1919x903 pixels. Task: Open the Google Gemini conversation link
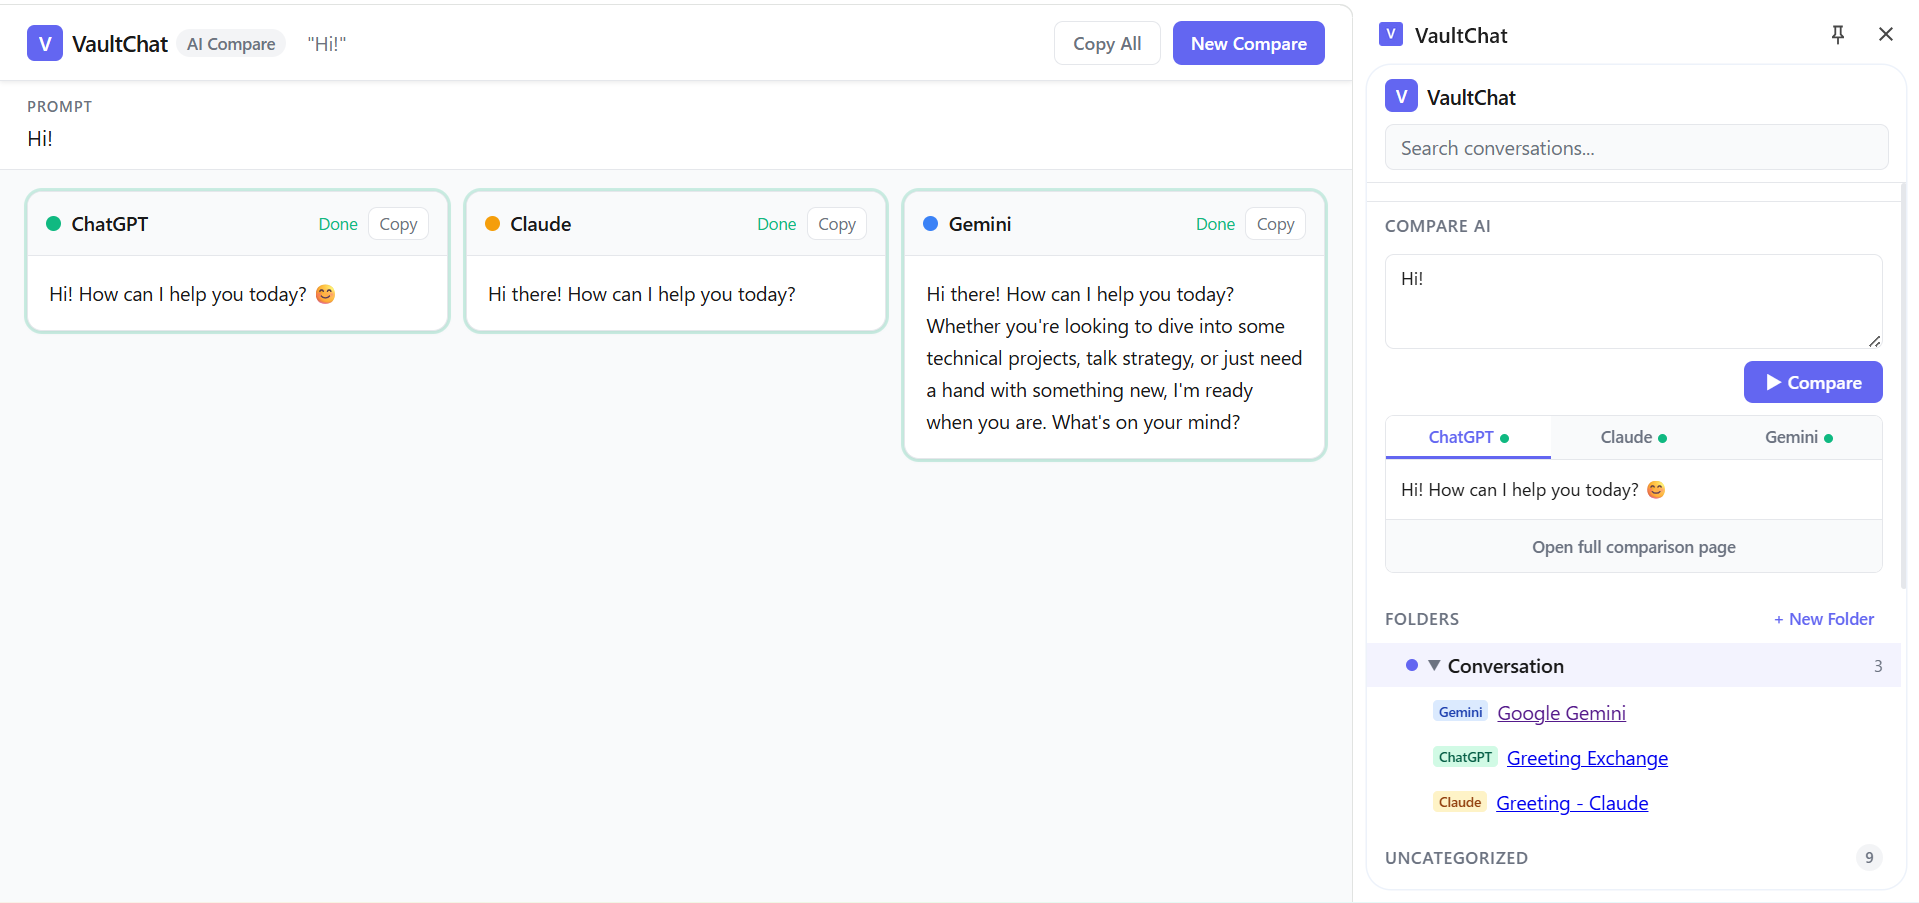click(1561, 713)
